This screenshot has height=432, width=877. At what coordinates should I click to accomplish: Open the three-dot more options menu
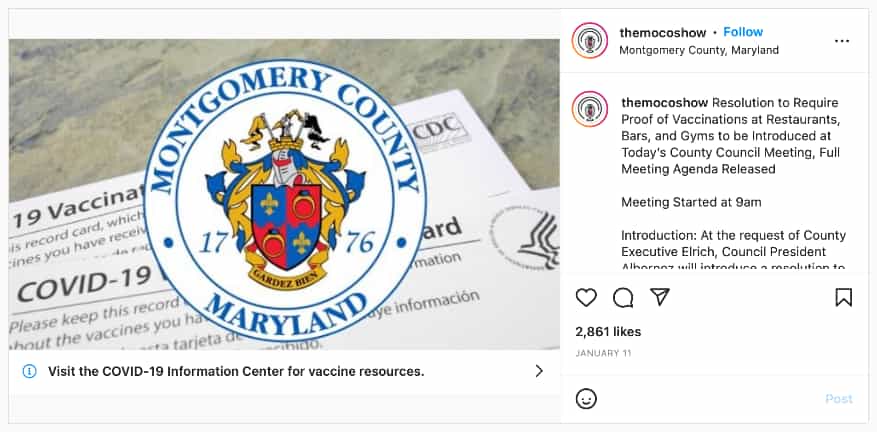point(842,41)
